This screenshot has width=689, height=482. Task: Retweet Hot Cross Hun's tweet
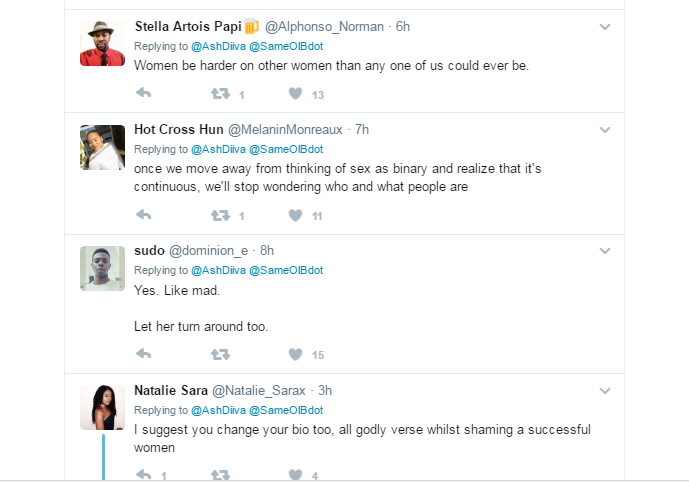(x=221, y=215)
